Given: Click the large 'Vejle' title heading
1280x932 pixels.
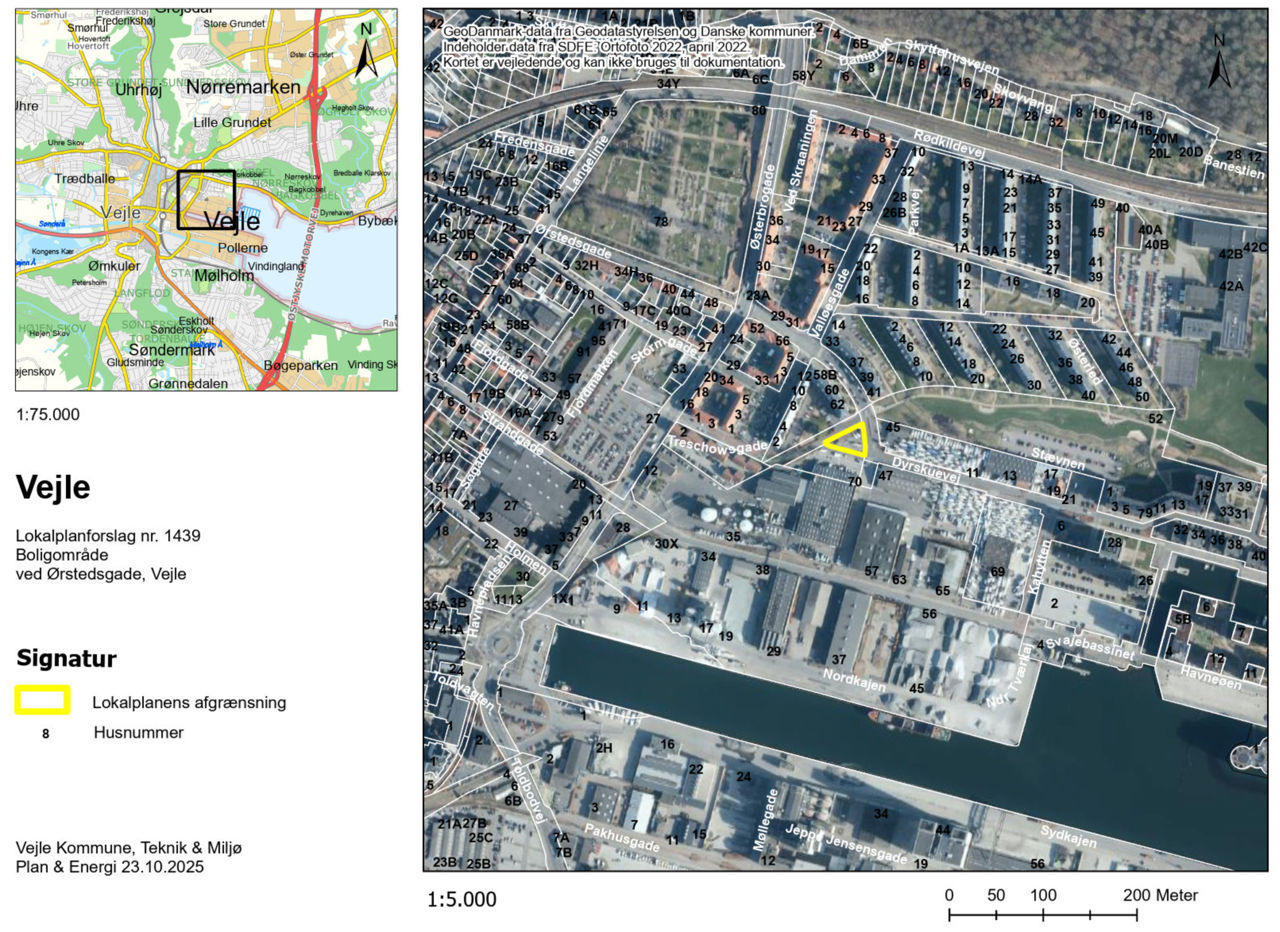Looking at the screenshot, I should (x=53, y=487).
